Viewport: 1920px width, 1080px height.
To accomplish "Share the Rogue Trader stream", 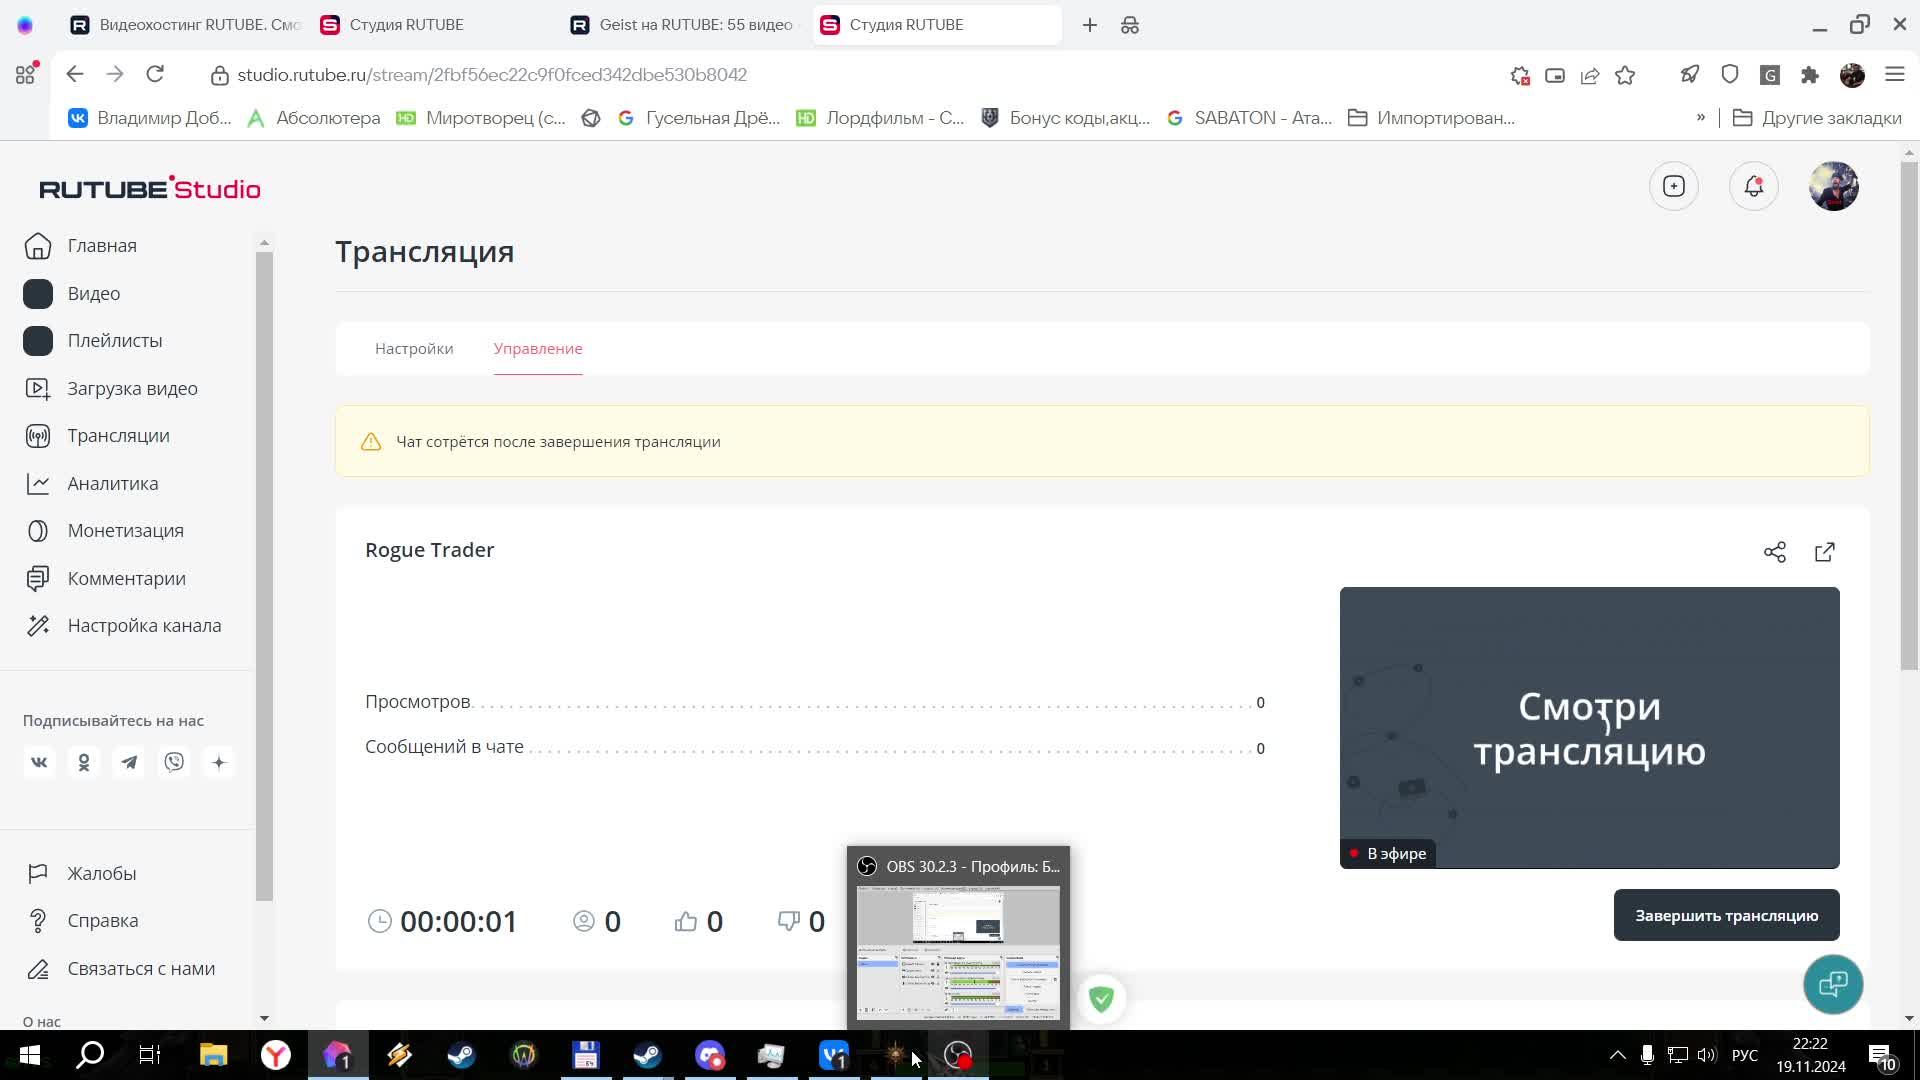I will [x=1775, y=553].
